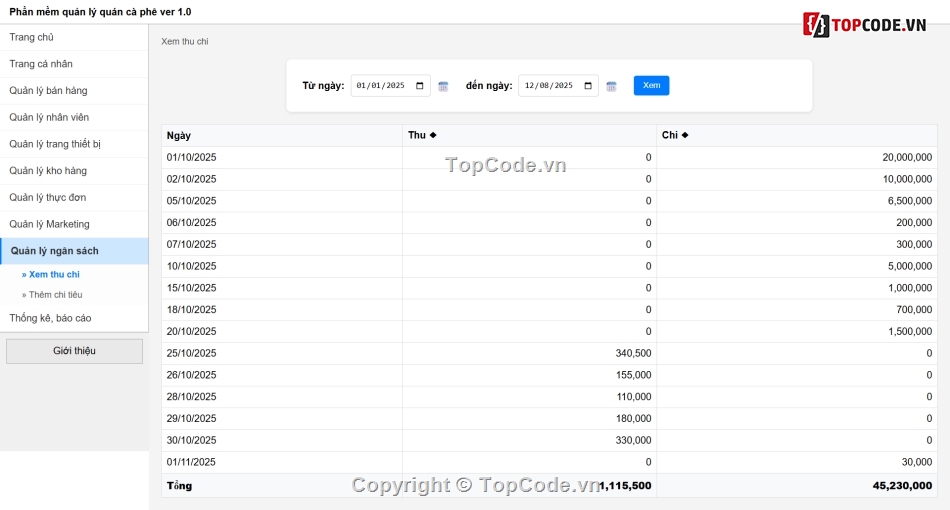This screenshot has width=950, height=510.
Task: Click Chi value 1,000,000
Action: 910,288
